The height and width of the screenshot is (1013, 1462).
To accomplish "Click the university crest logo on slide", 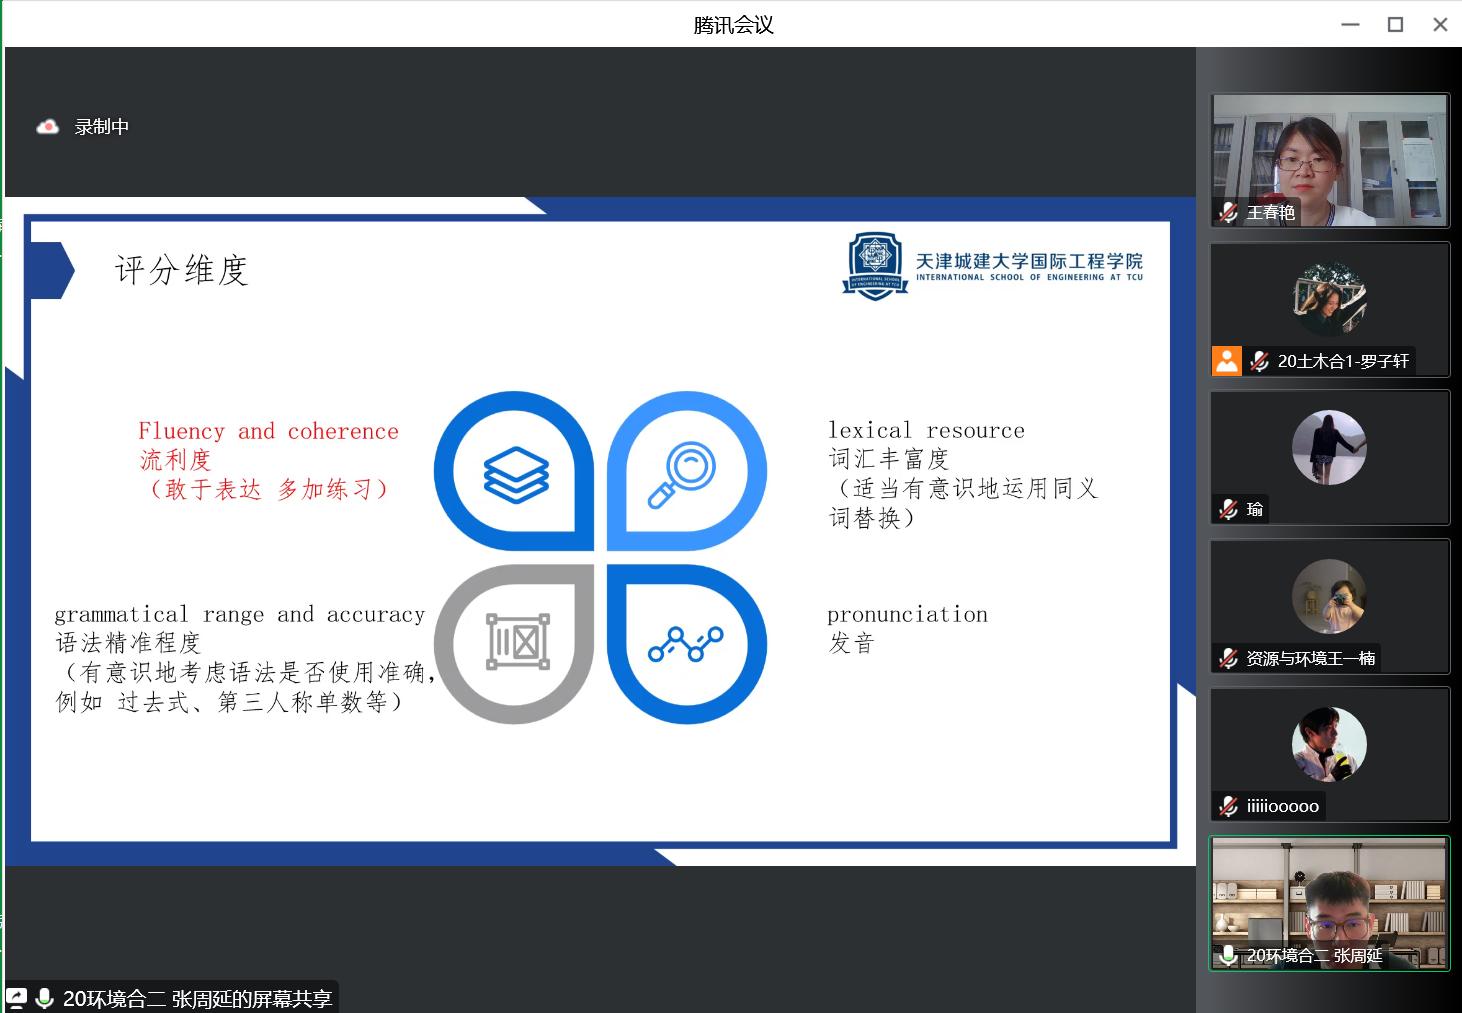I will [x=875, y=266].
